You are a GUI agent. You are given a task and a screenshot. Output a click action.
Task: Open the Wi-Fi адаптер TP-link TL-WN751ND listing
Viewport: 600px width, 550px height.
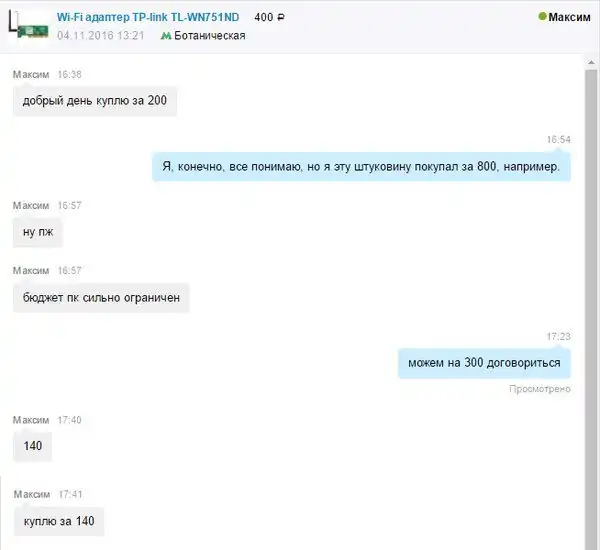click(148, 17)
